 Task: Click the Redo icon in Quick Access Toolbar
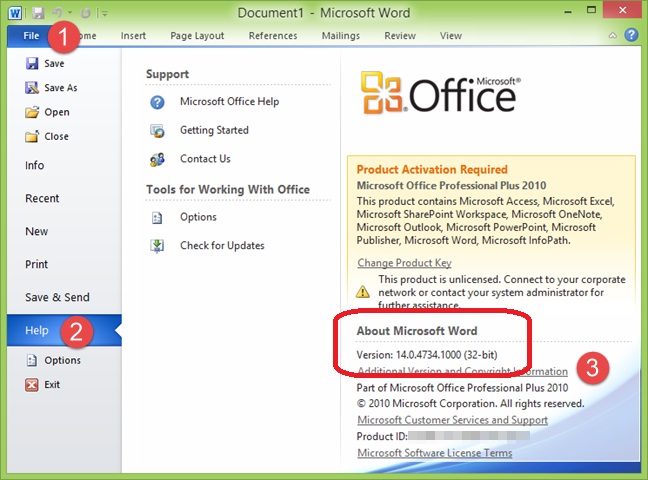click(x=85, y=13)
